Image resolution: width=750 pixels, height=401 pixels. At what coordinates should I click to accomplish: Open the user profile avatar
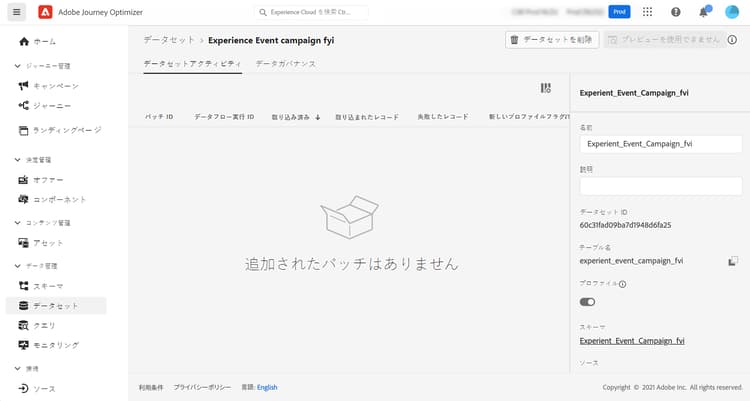[732, 12]
